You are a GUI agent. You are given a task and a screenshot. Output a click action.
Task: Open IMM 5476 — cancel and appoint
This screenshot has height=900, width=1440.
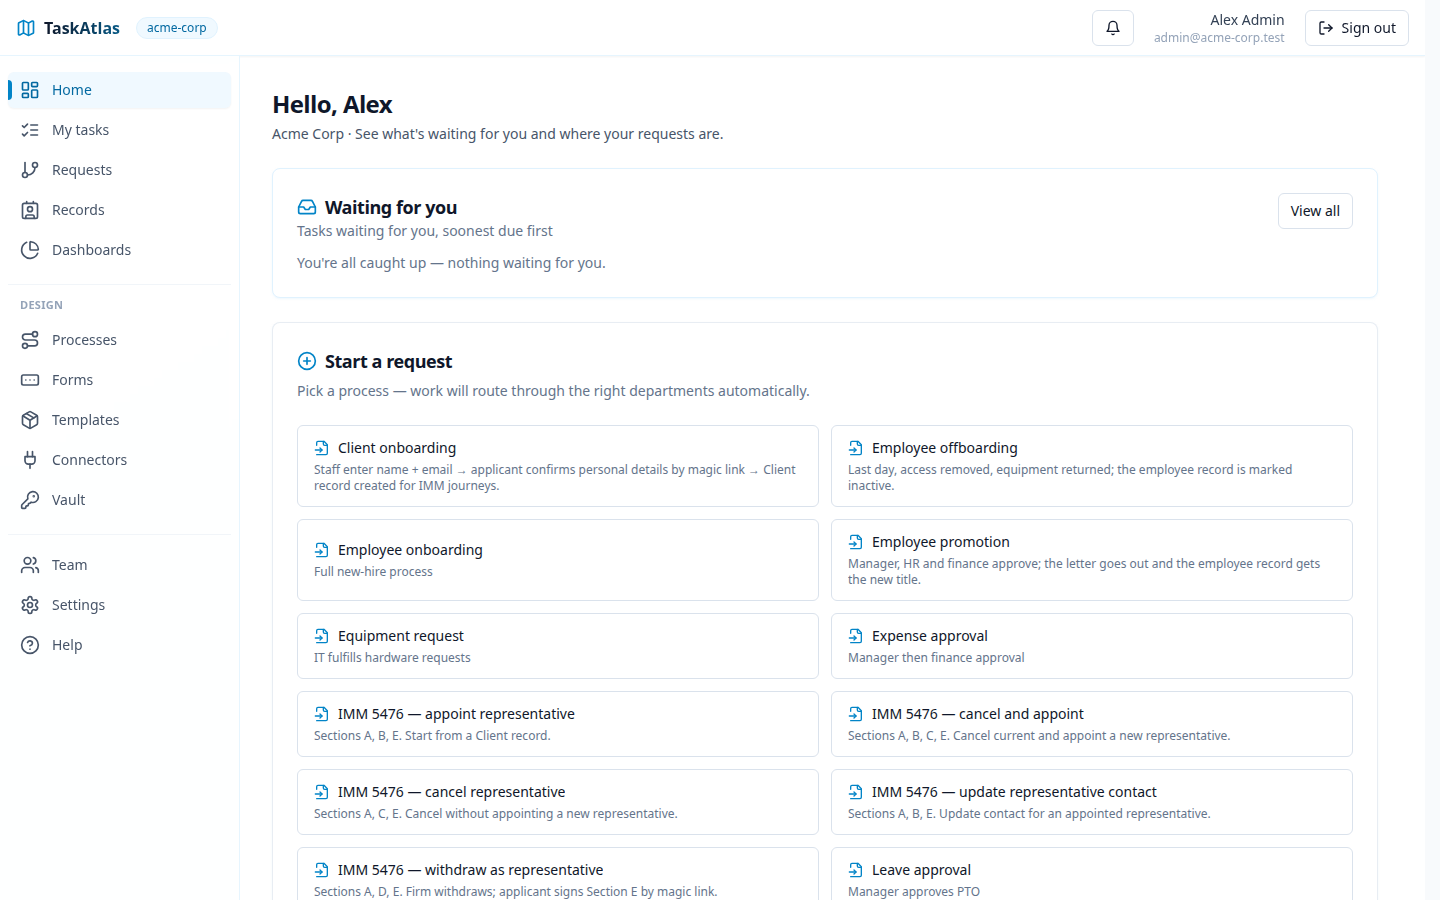(x=1092, y=724)
